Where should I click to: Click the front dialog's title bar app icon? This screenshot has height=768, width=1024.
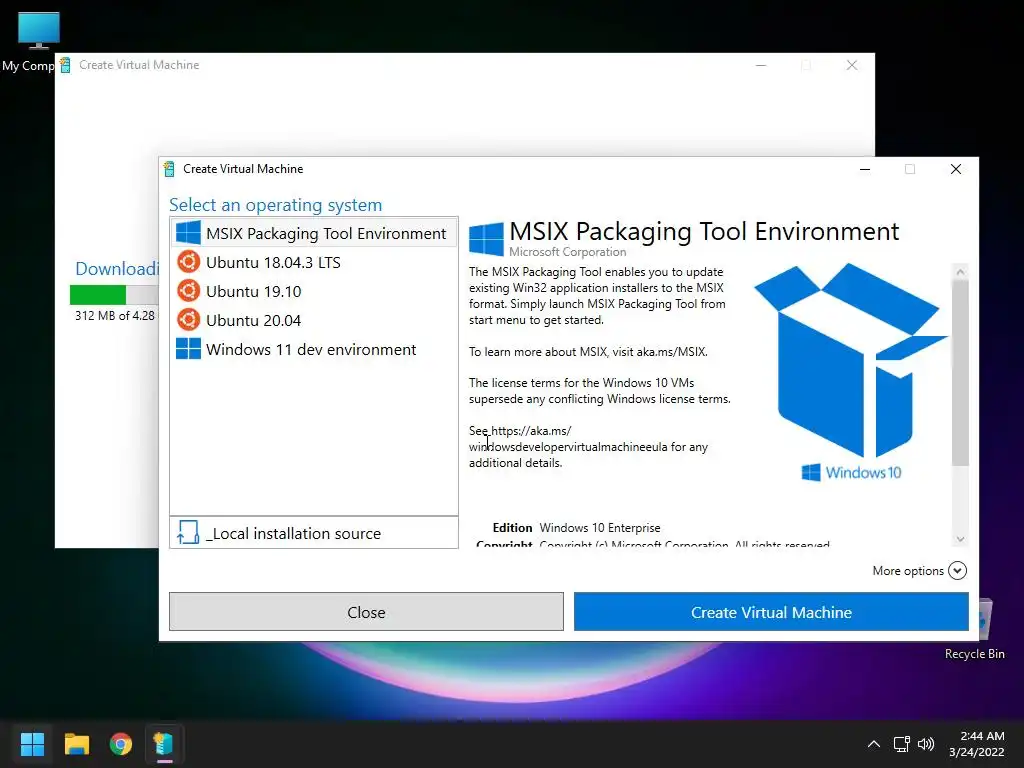coord(169,168)
